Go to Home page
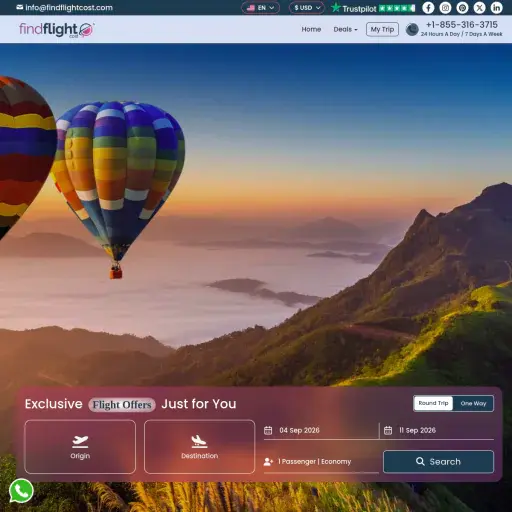 (311, 29)
